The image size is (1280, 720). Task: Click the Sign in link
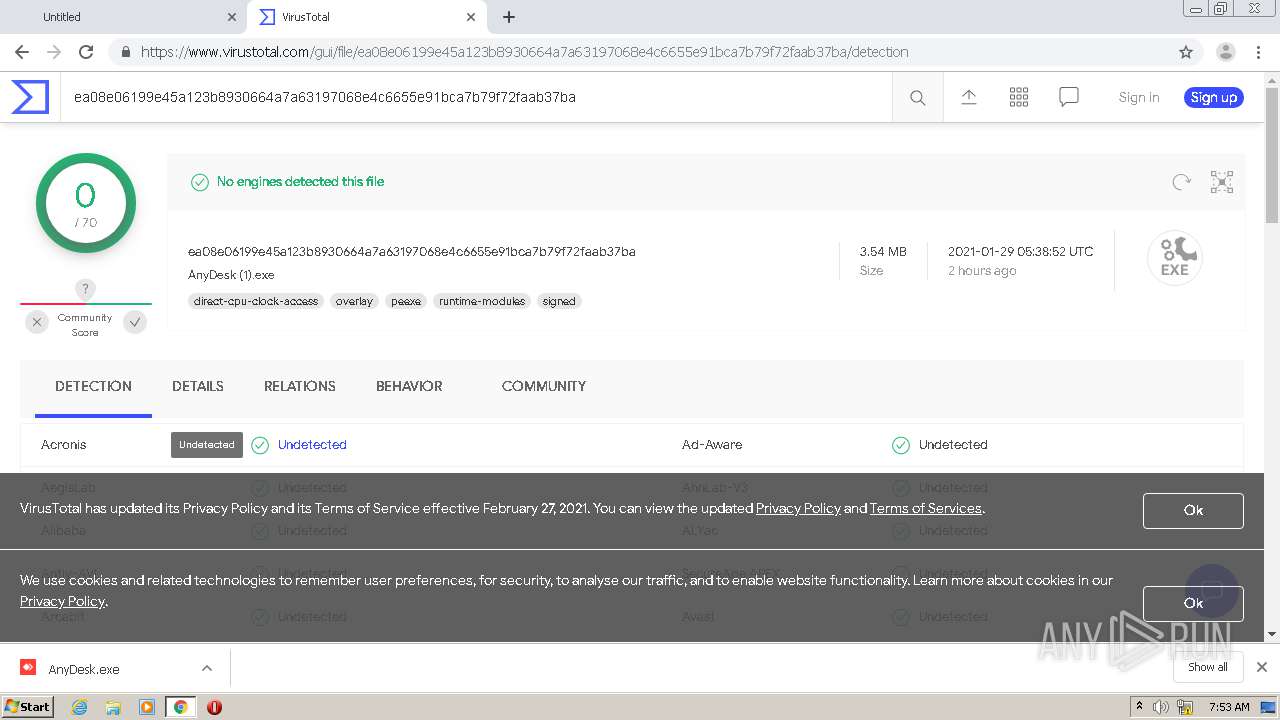[1139, 97]
